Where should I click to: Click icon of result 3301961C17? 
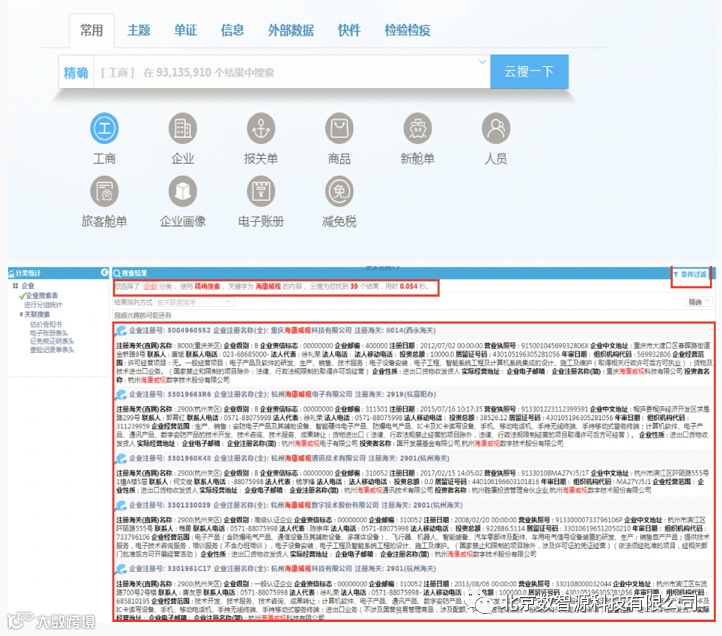(x=121, y=569)
